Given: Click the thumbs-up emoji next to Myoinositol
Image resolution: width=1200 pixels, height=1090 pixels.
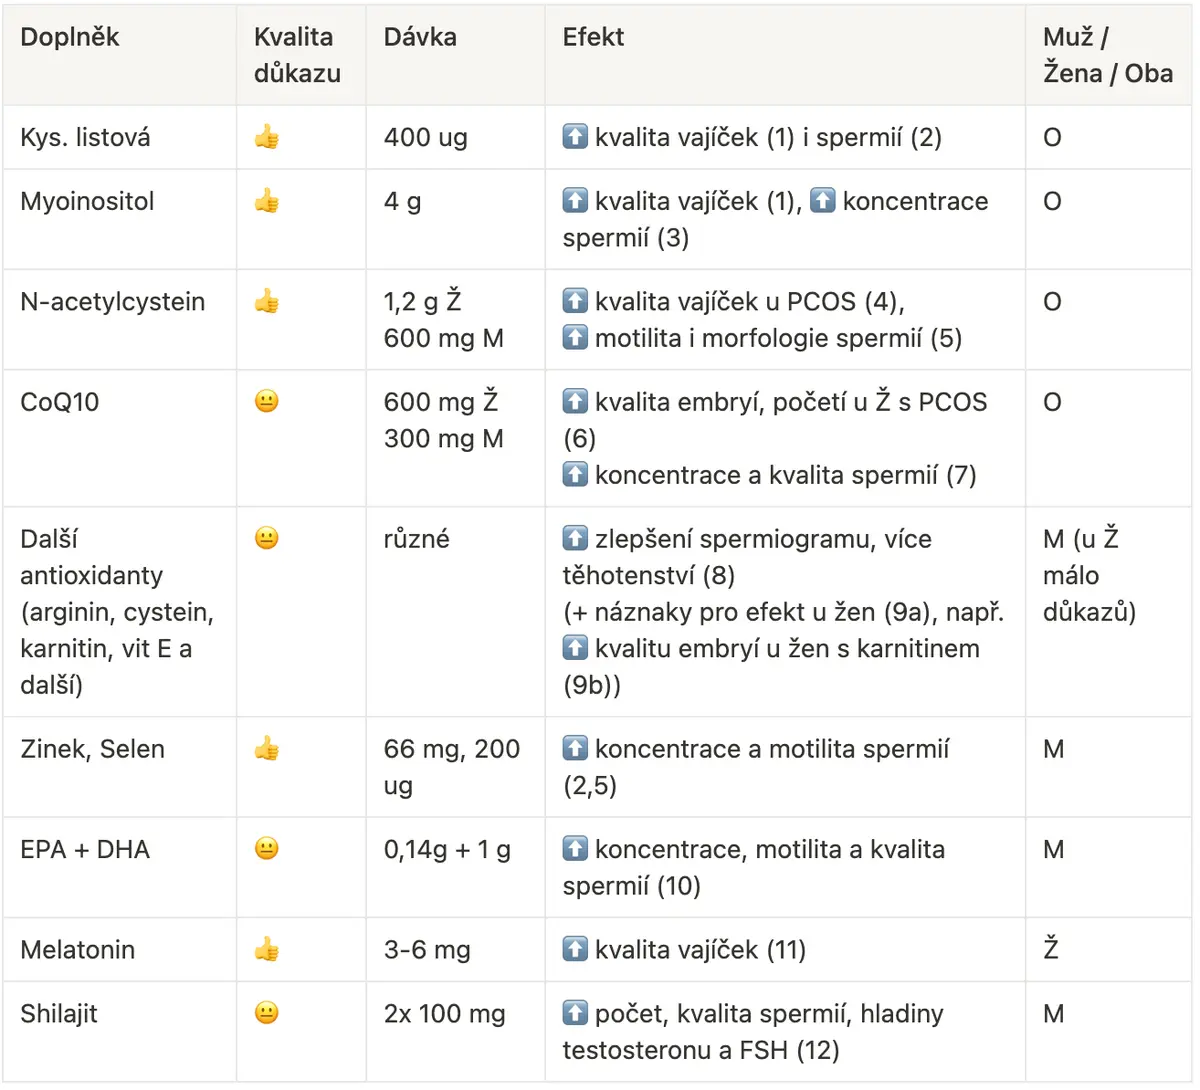Looking at the screenshot, I should [266, 201].
